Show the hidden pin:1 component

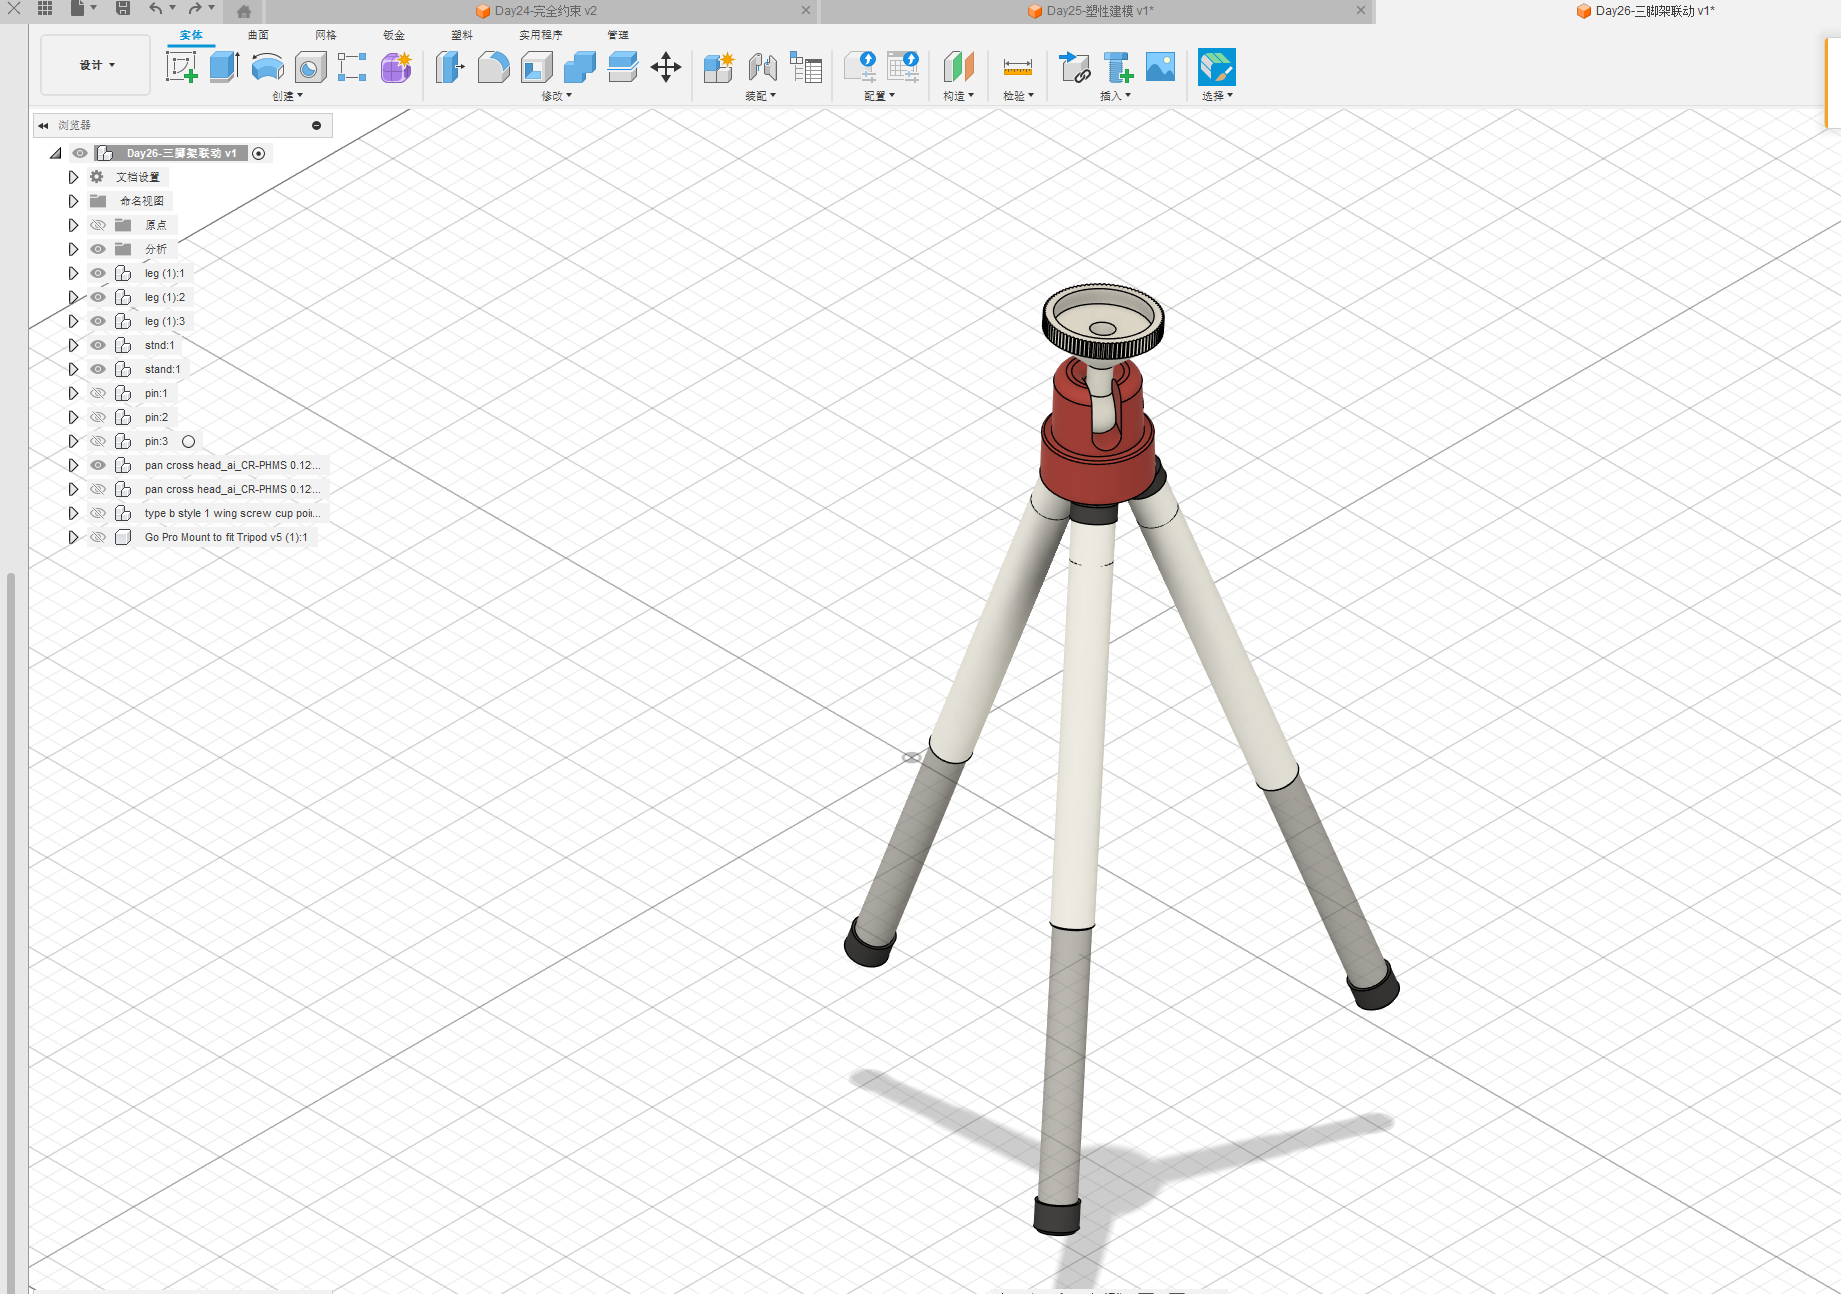click(x=98, y=393)
